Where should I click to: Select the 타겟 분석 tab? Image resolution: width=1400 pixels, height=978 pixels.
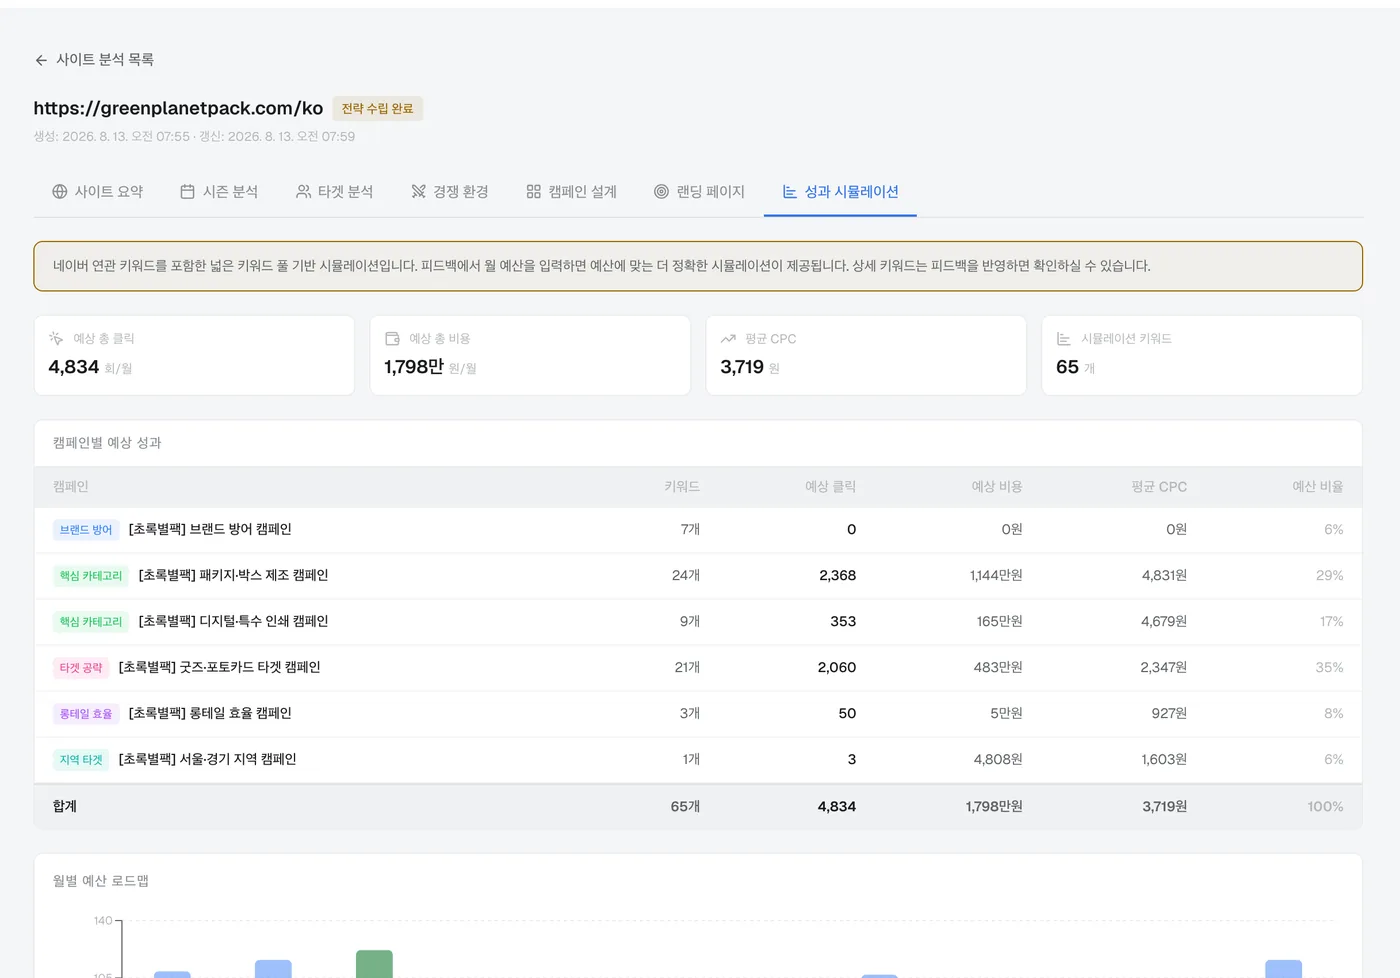[x=335, y=191]
